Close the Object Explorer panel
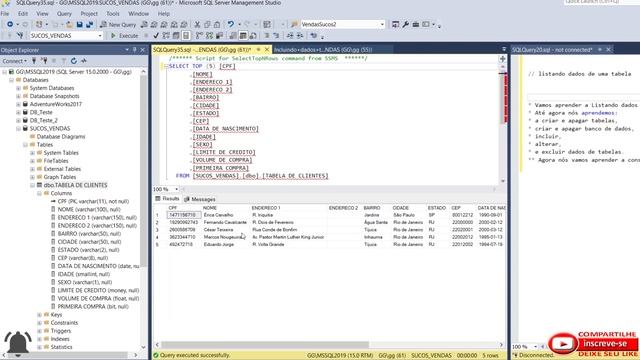640x360 pixels. (142, 50)
